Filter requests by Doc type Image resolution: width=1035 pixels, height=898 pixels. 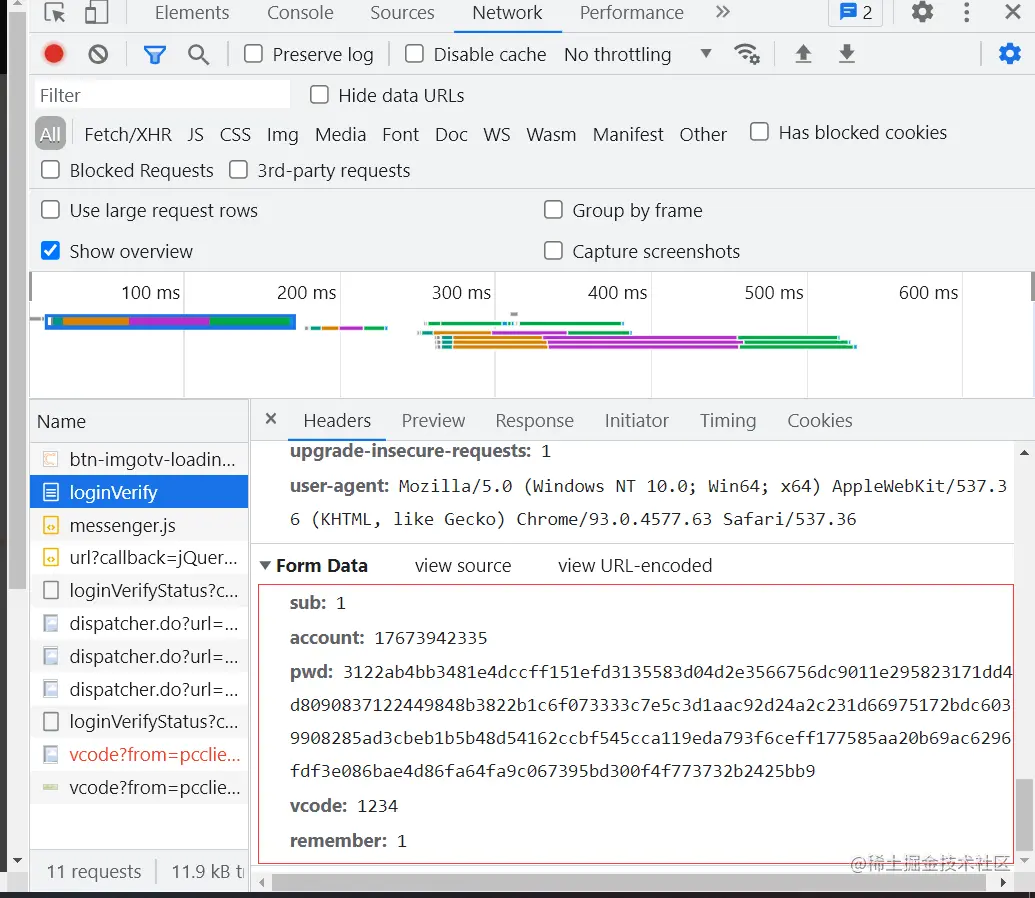click(451, 134)
